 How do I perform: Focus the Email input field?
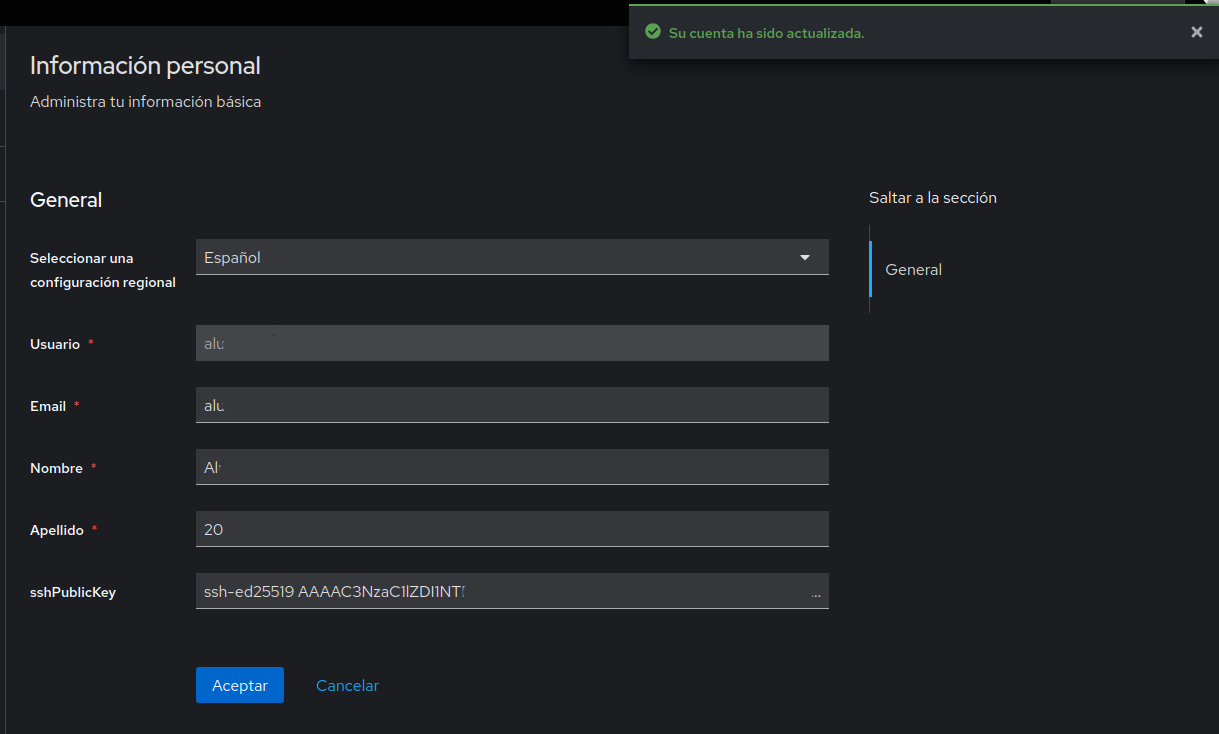click(512, 405)
